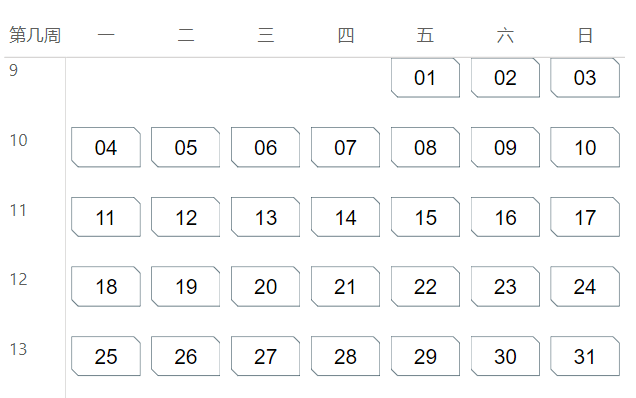This screenshot has width=636, height=398.
Task: Select week number 13 label
Action: click(18, 349)
